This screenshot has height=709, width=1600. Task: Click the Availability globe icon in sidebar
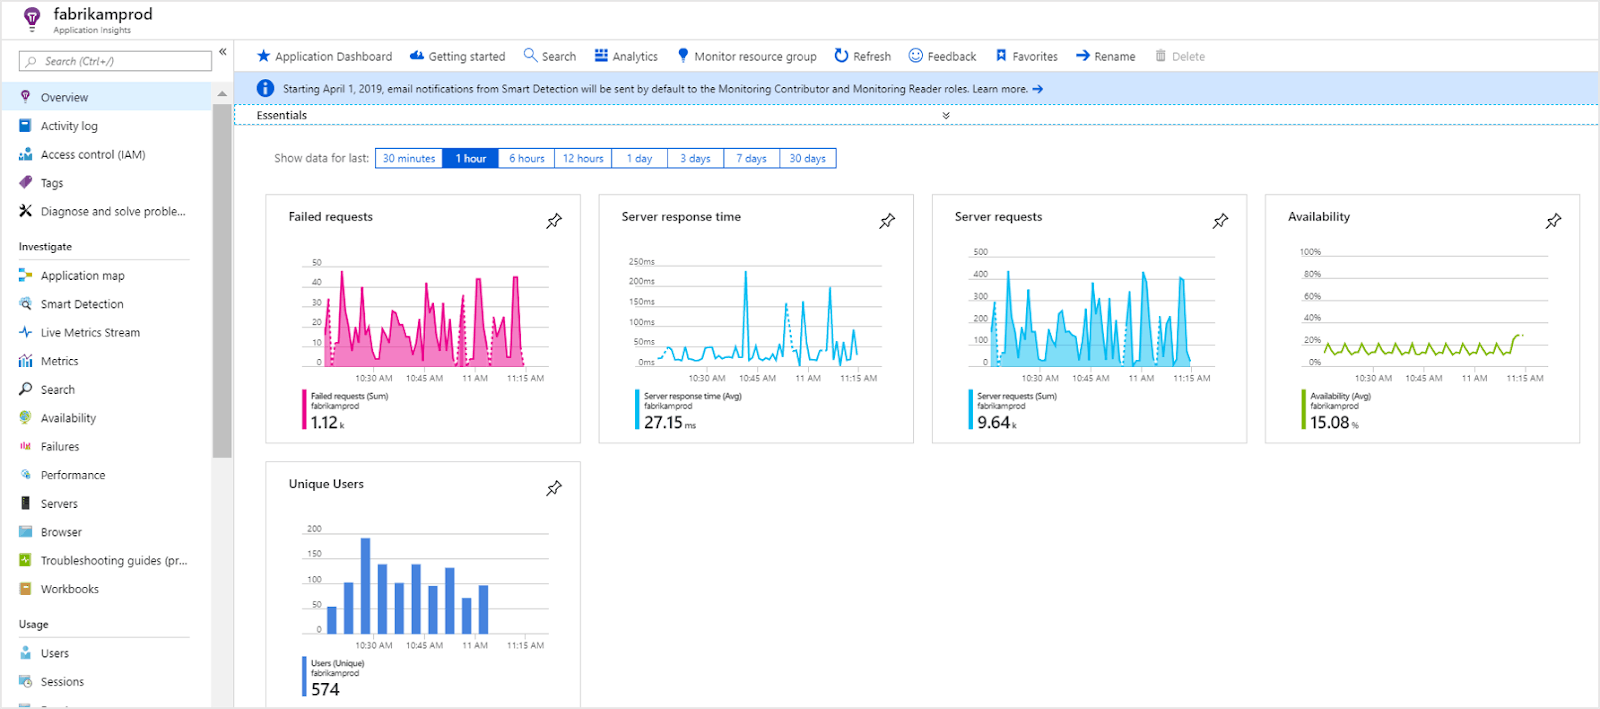click(x=26, y=418)
